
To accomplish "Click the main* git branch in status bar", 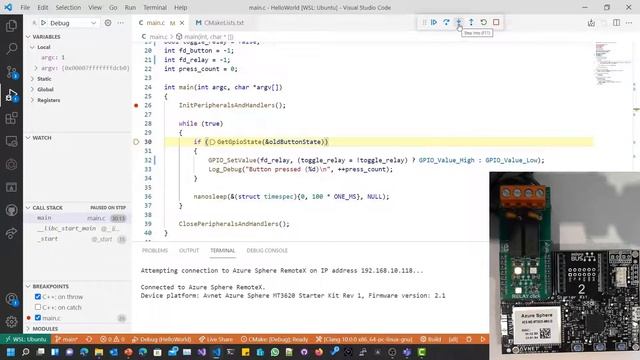I will coord(66,339).
